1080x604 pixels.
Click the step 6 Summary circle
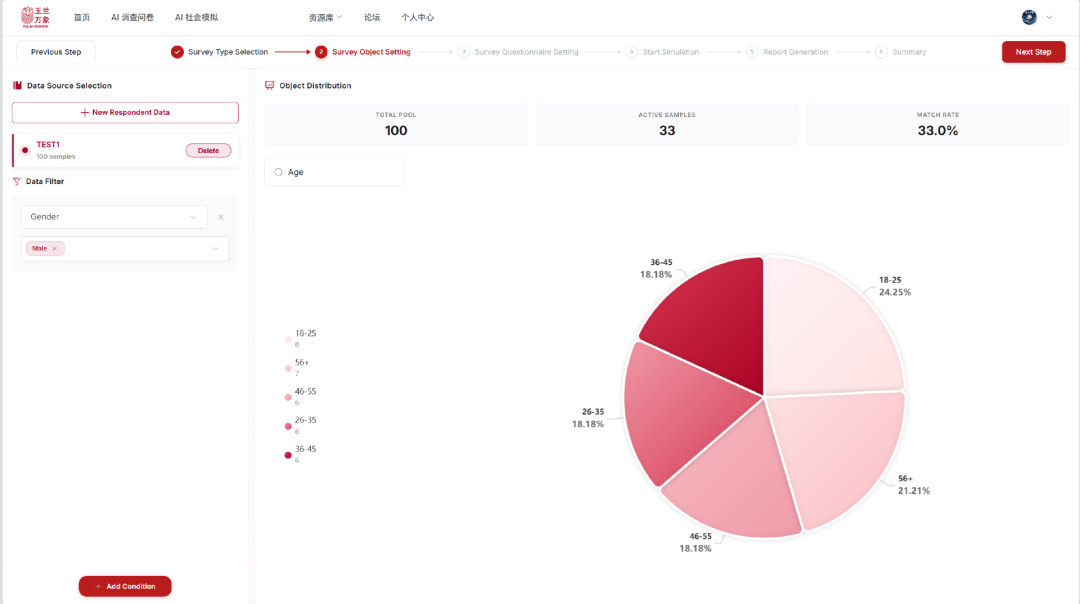click(x=881, y=52)
